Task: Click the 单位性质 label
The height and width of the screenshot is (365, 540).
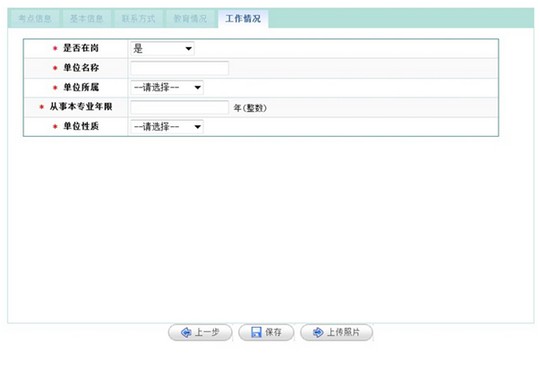Action: [81, 126]
